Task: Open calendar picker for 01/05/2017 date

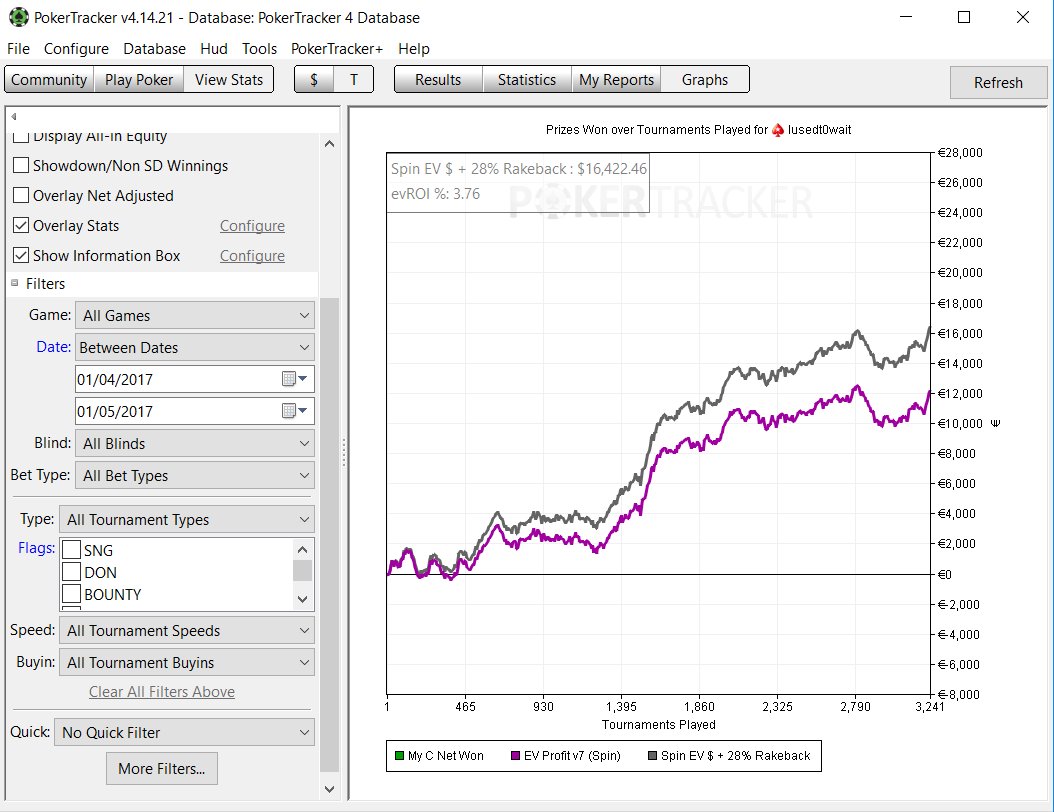Action: (294, 411)
